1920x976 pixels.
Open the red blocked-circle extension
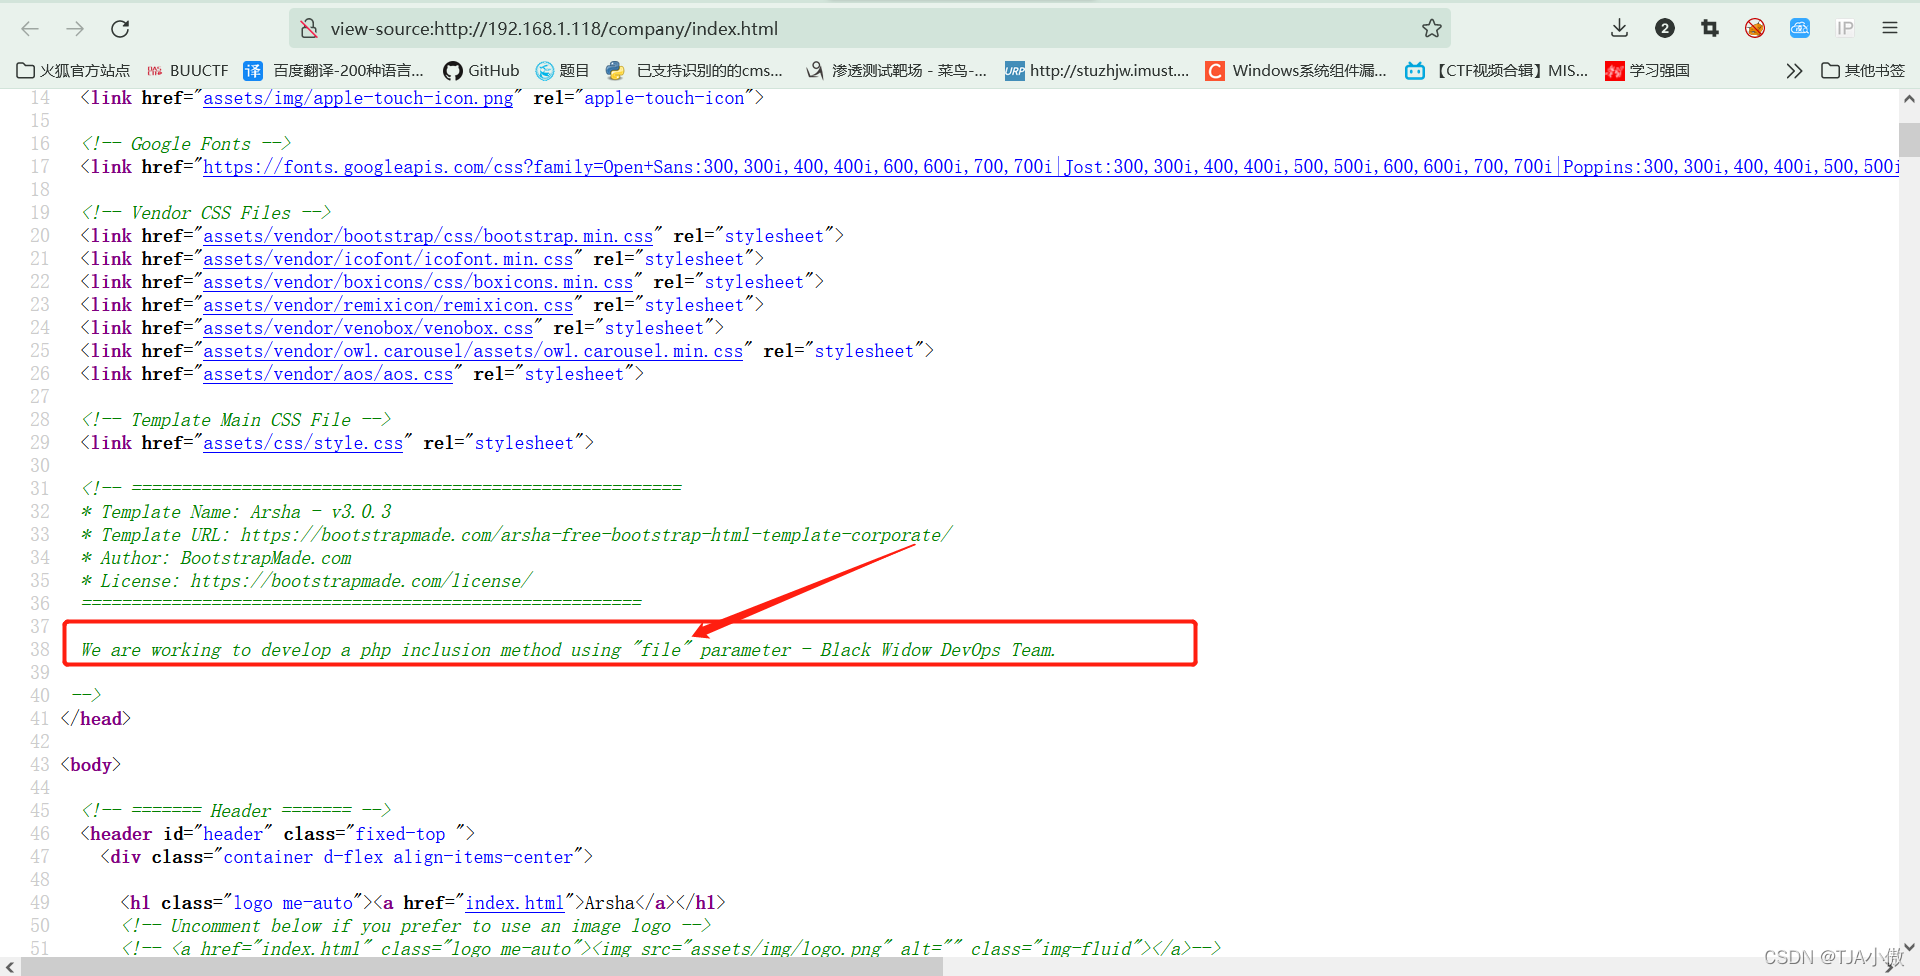tap(1755, 29)
